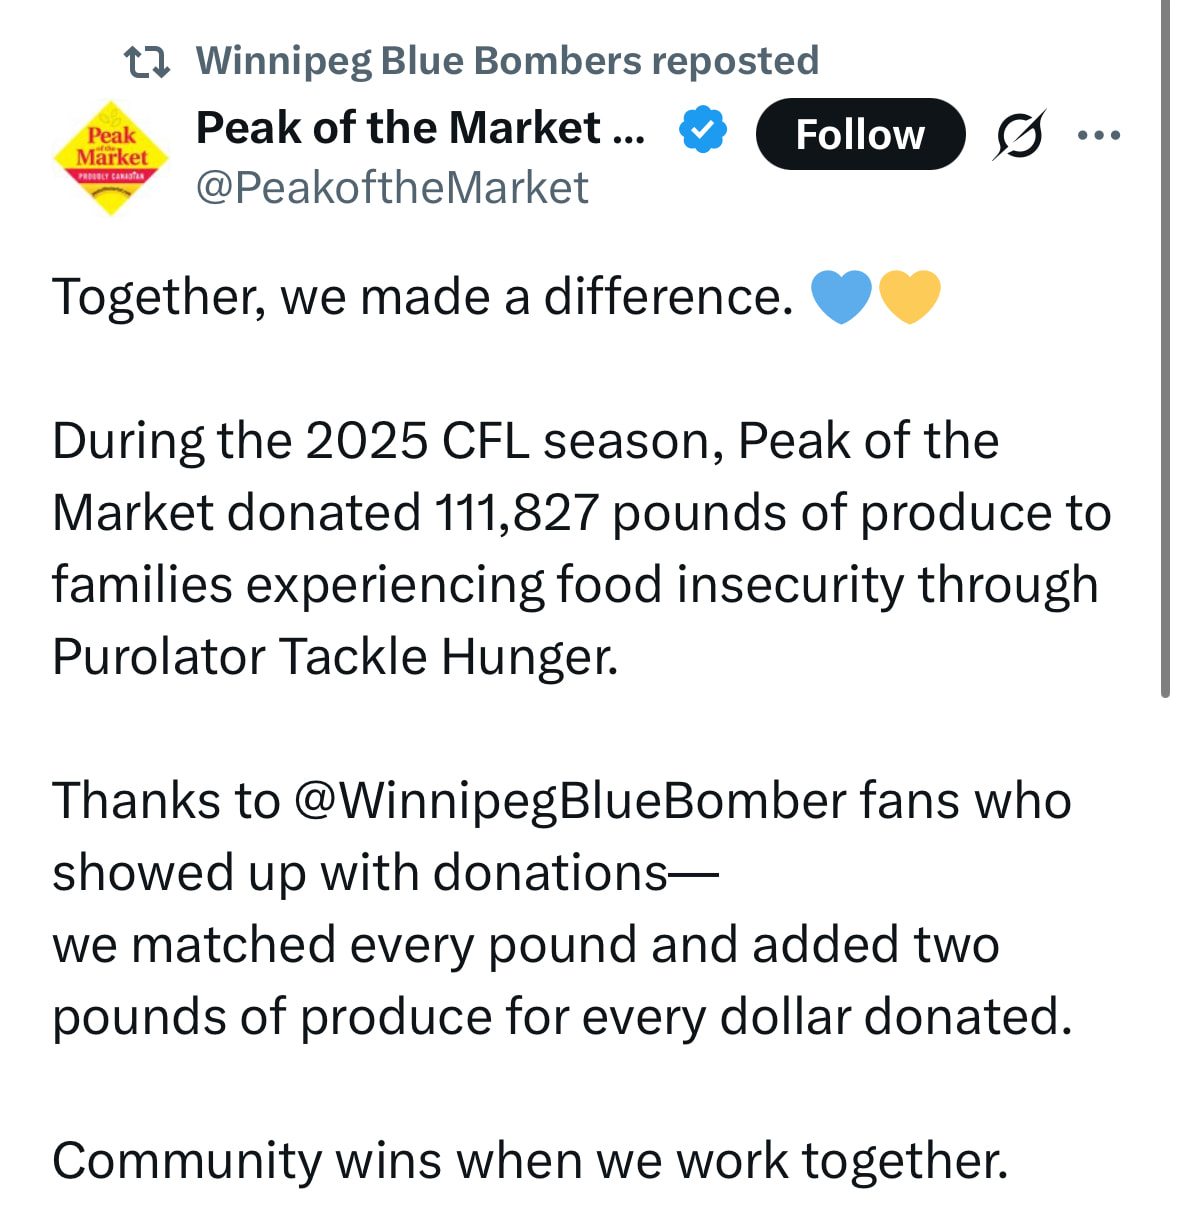Click the "showed up with donations" line
The height and width of the screenshot is (1215, 1179).
point(385,873)
